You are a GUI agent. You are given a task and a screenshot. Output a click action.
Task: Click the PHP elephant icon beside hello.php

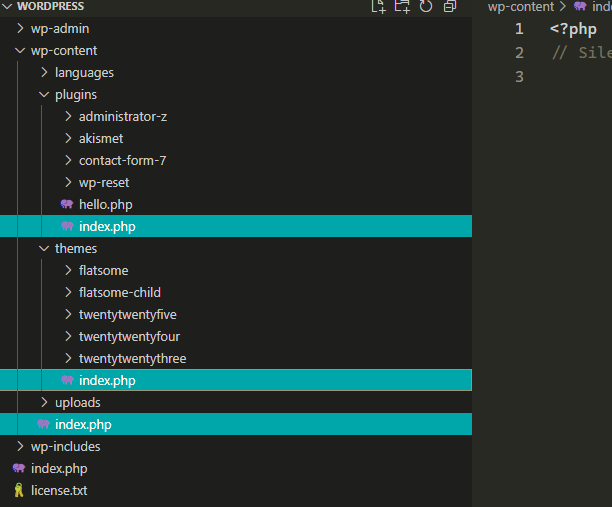(67, 204)
